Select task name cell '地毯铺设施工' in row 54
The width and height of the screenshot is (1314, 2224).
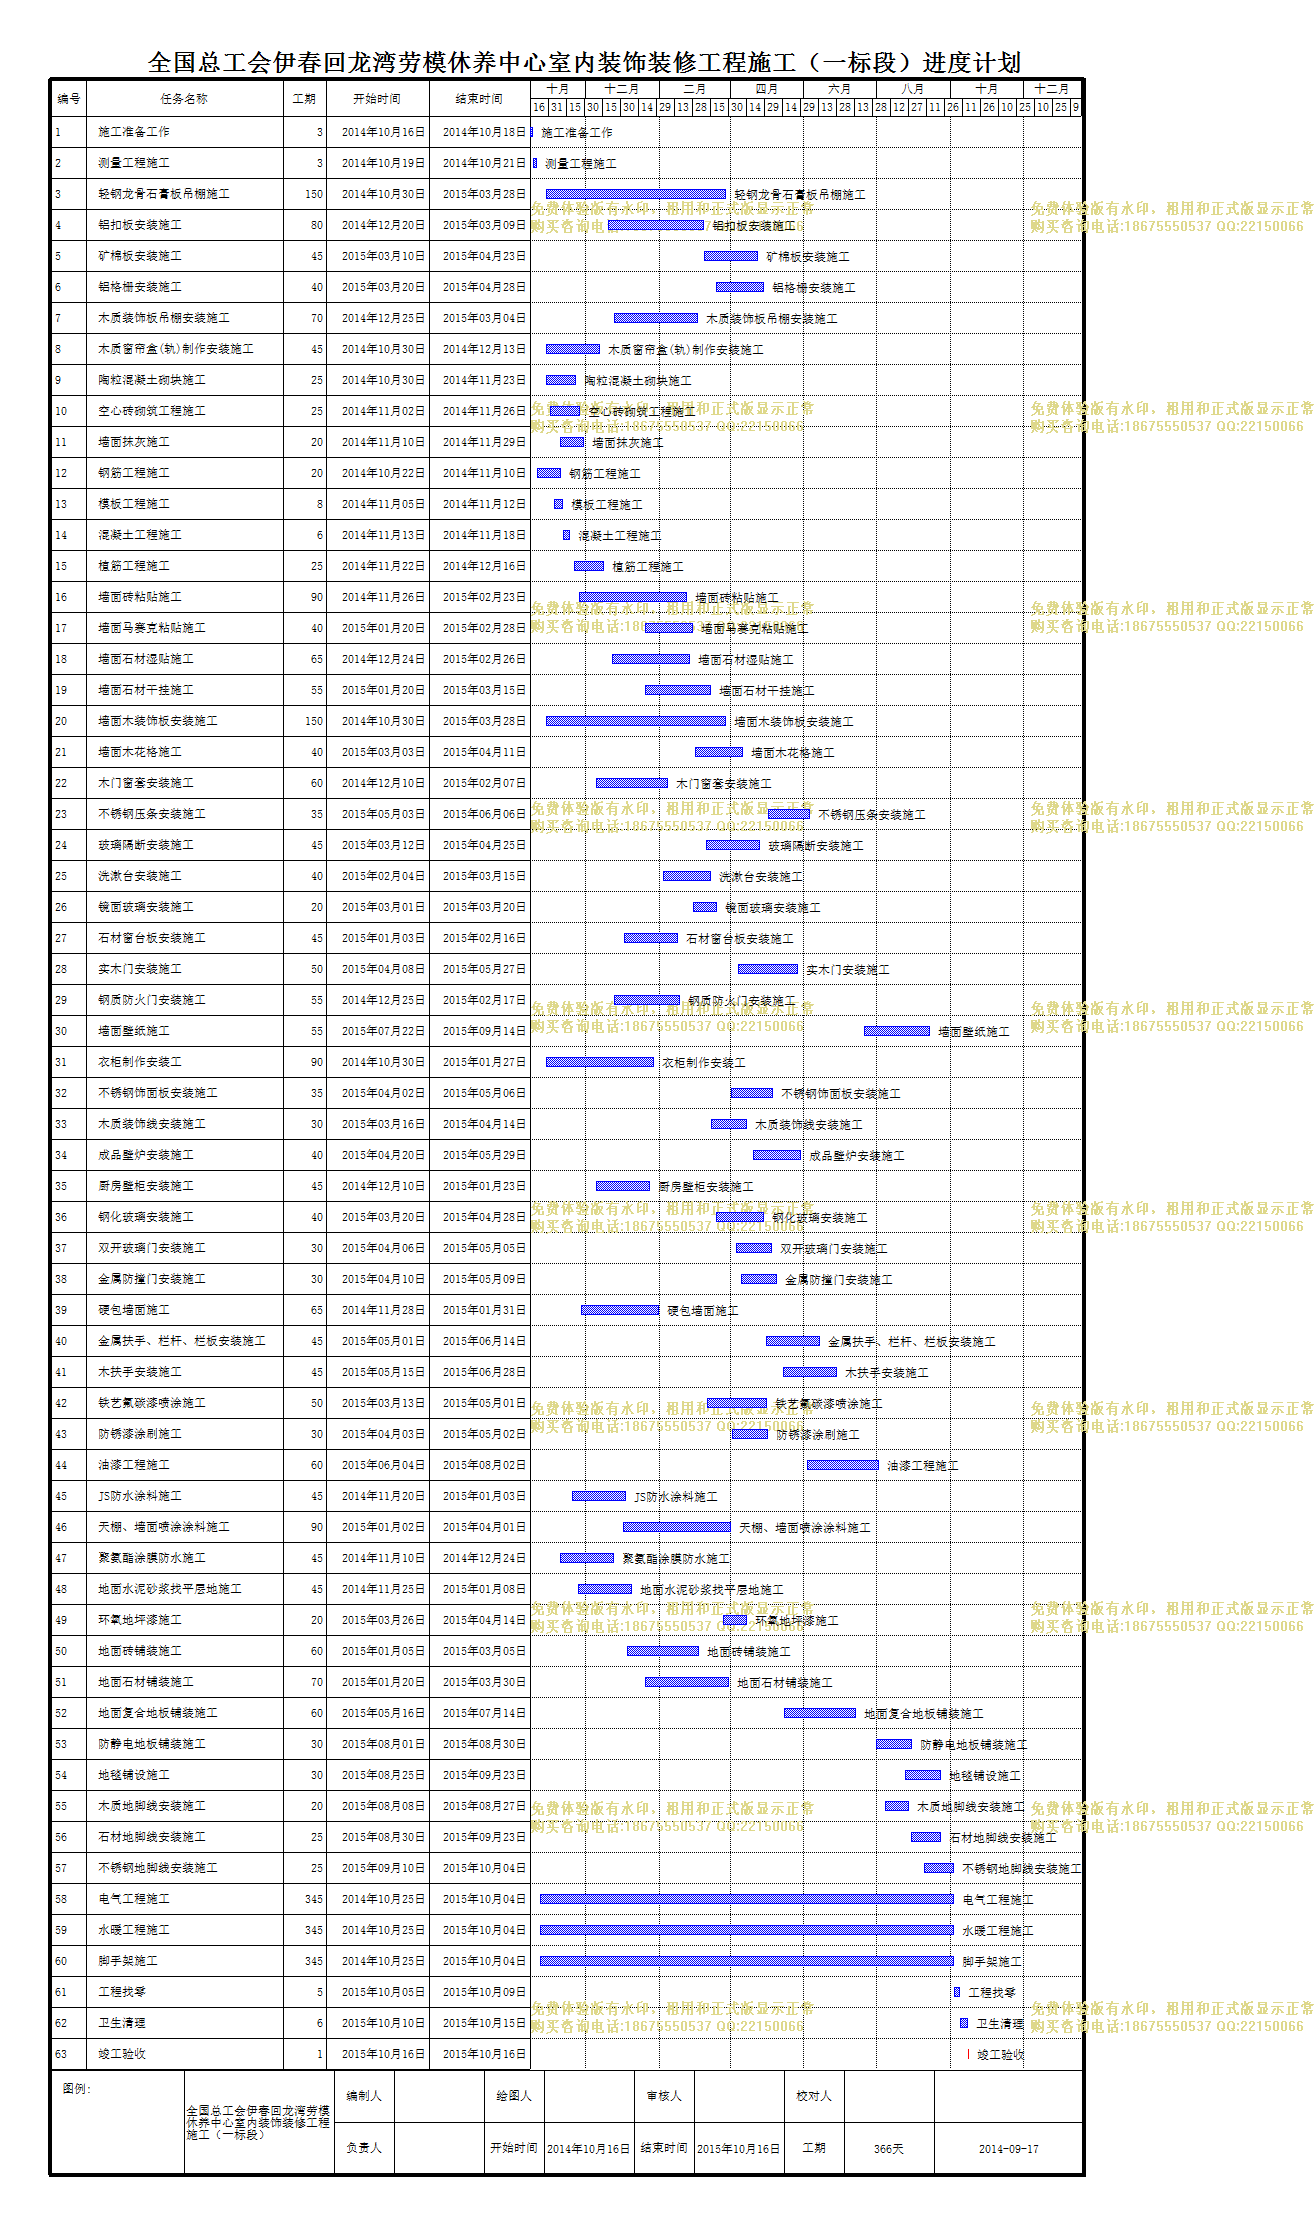click(184, 1775)
